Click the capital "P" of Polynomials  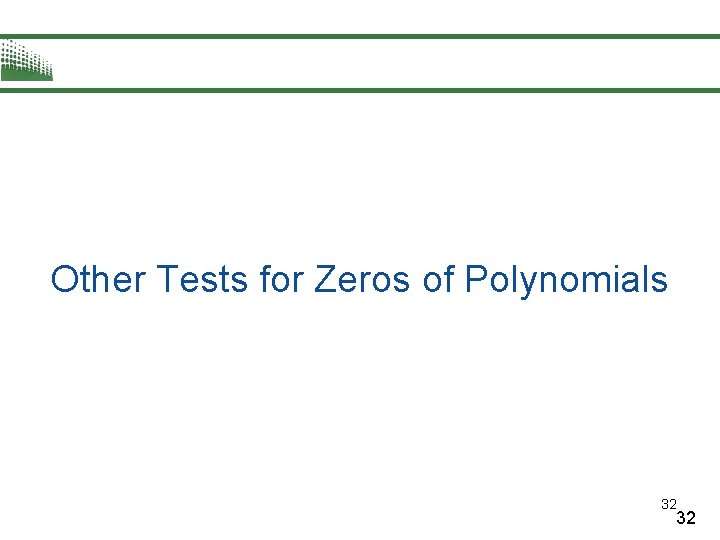click(x=476, y=280)
